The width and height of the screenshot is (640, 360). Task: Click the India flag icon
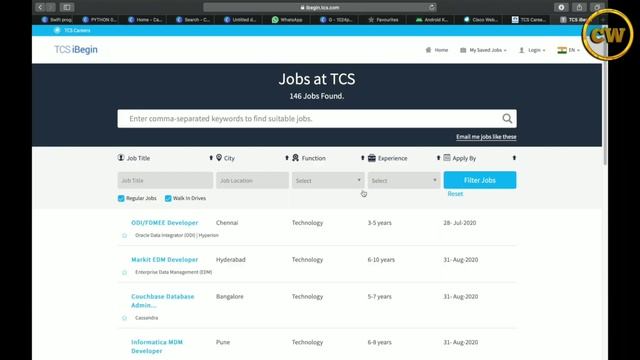562,50
